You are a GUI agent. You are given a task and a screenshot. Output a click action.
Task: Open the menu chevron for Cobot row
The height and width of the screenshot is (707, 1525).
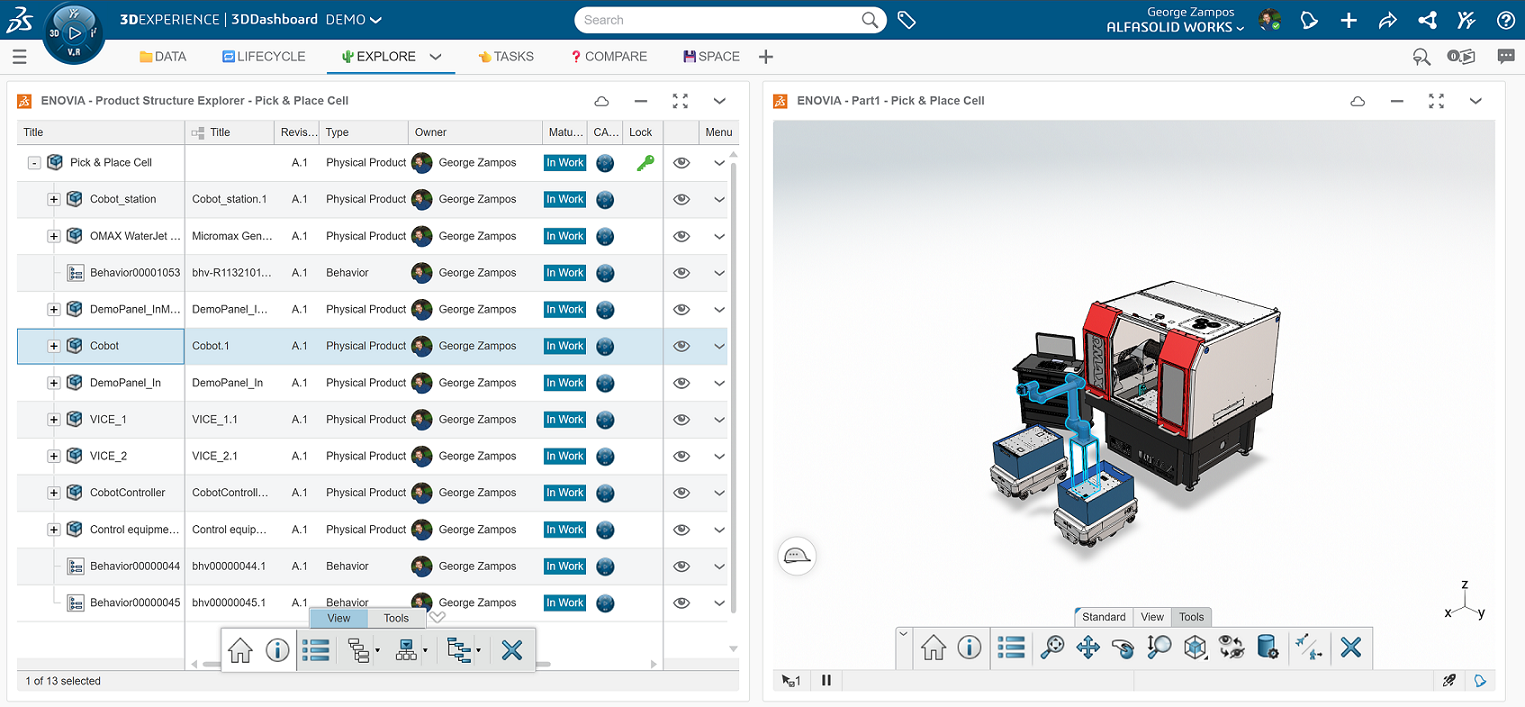pyautogui.click(x=719, y=346)
